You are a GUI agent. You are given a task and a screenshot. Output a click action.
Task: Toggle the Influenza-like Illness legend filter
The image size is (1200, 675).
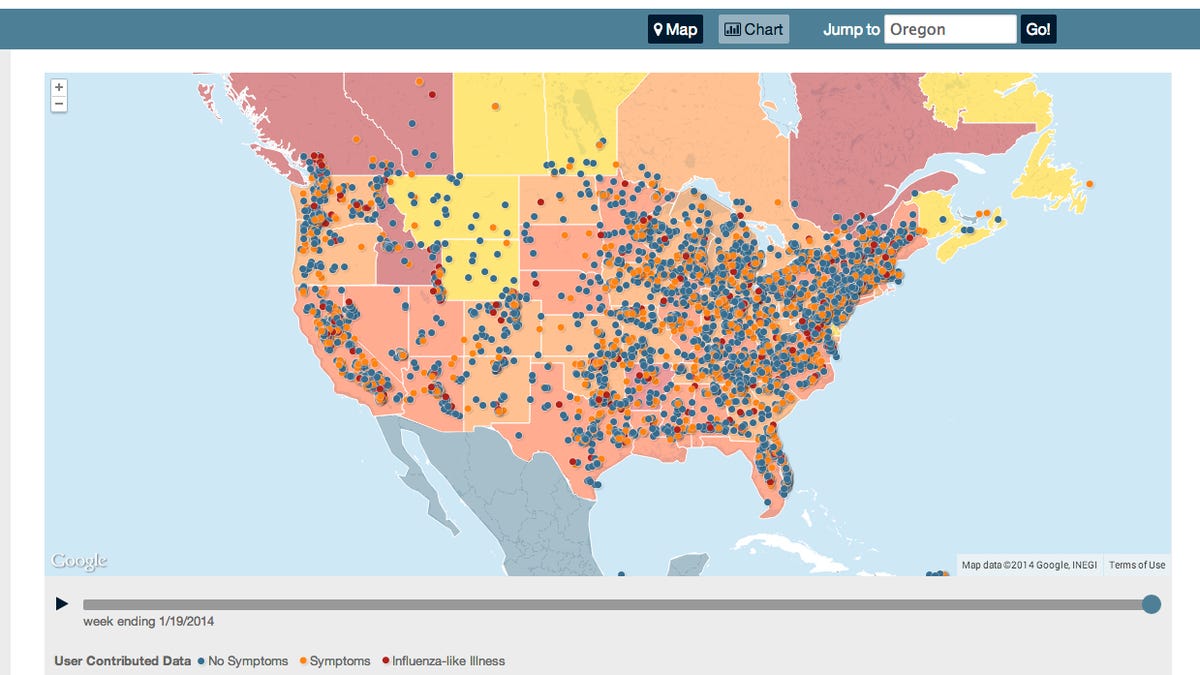click(x=447, y=661)
